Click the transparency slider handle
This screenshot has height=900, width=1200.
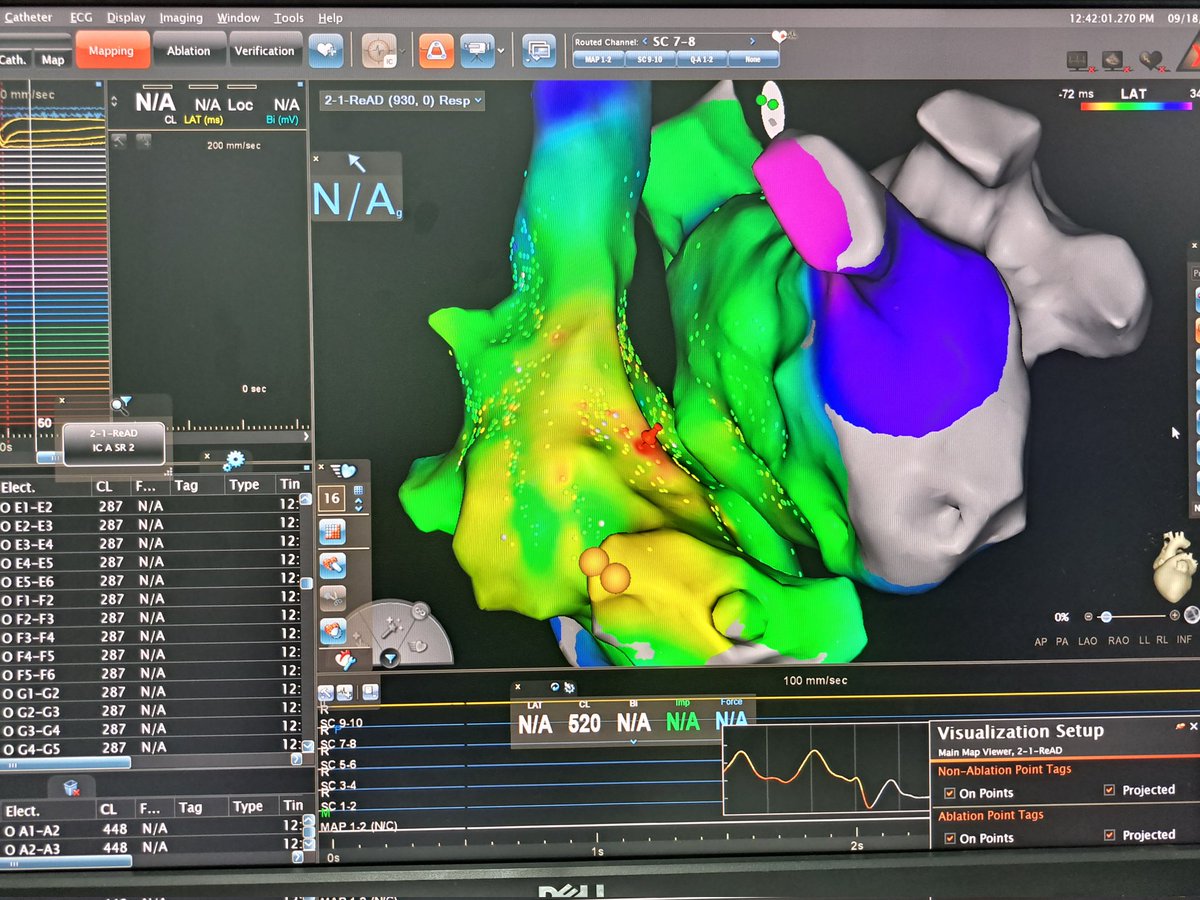coord(1105,617)
